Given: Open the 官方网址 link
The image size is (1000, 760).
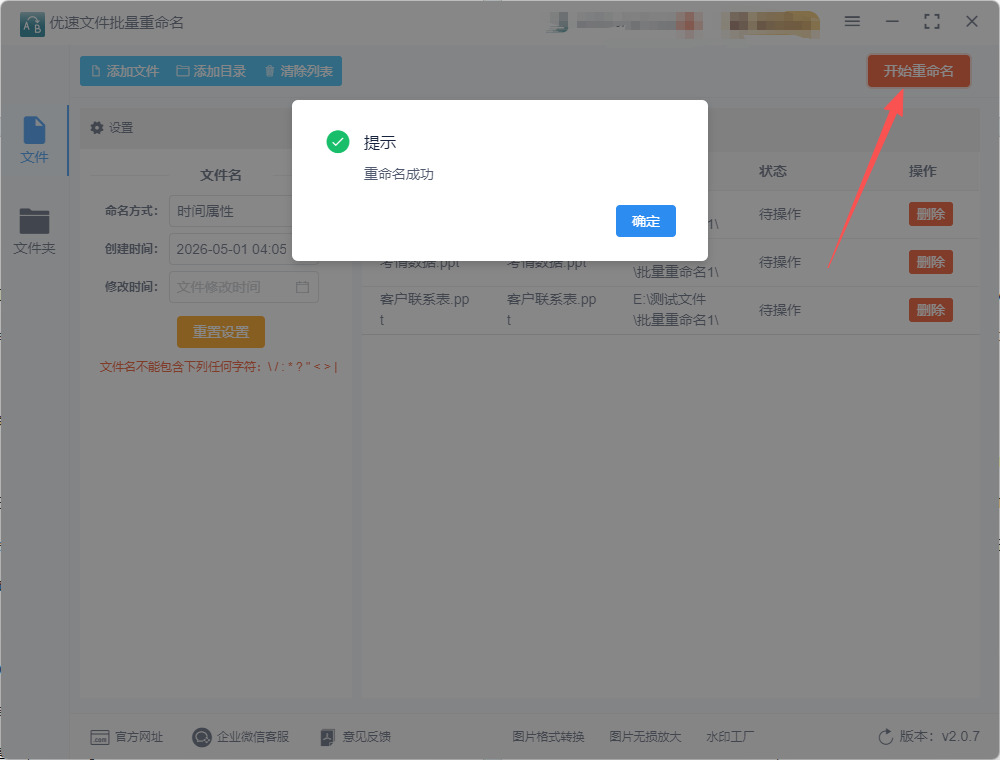Looking at the screenshot, I should tap(126, 736).
